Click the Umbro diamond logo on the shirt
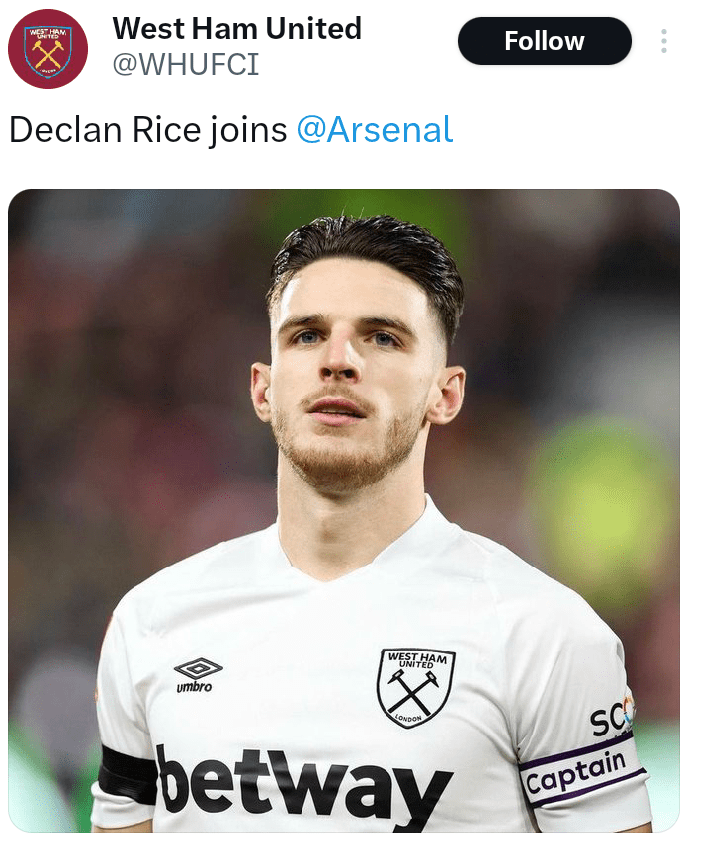 [x=197, y=669]
